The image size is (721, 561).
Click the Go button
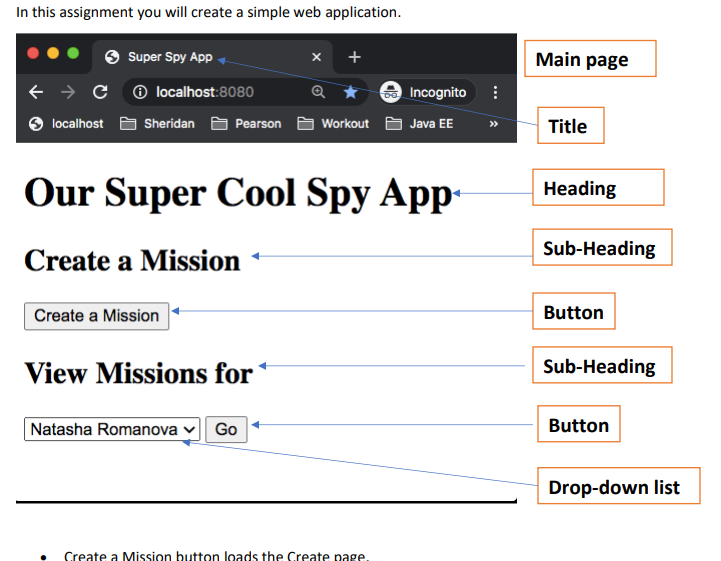[x=226, y=429]
